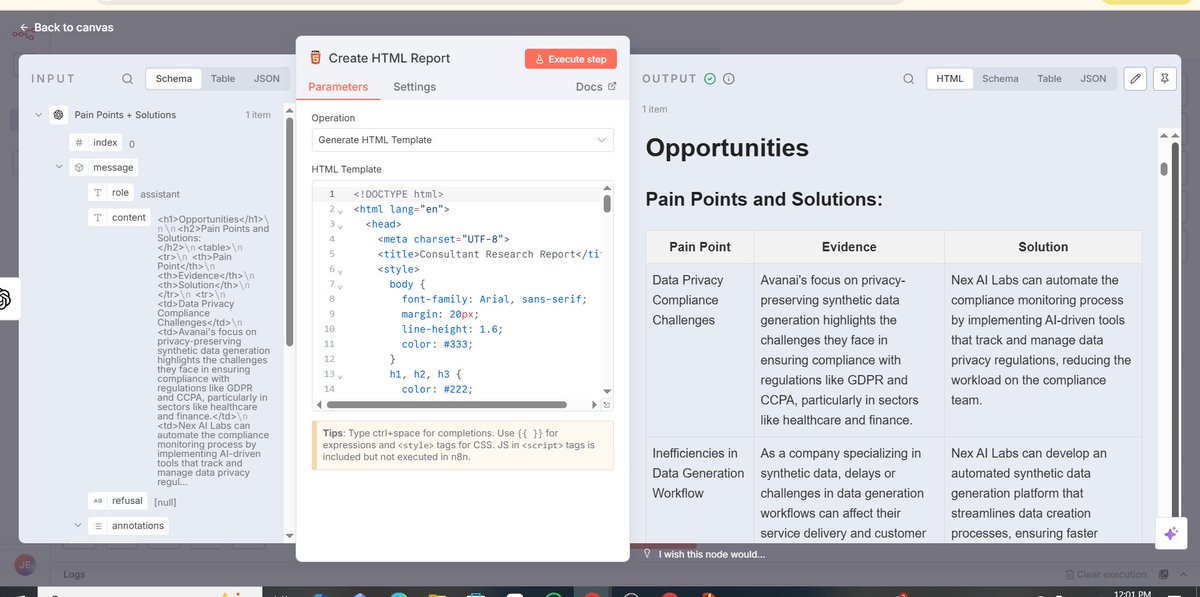
Task: Switch INPUT view to JSON
Action: [267, 79]
